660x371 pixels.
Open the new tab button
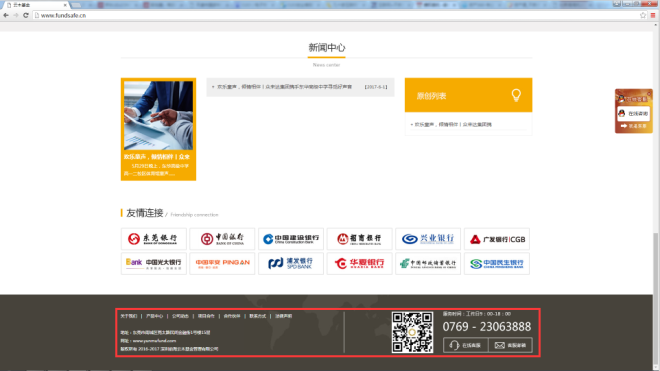click(76, 5)
